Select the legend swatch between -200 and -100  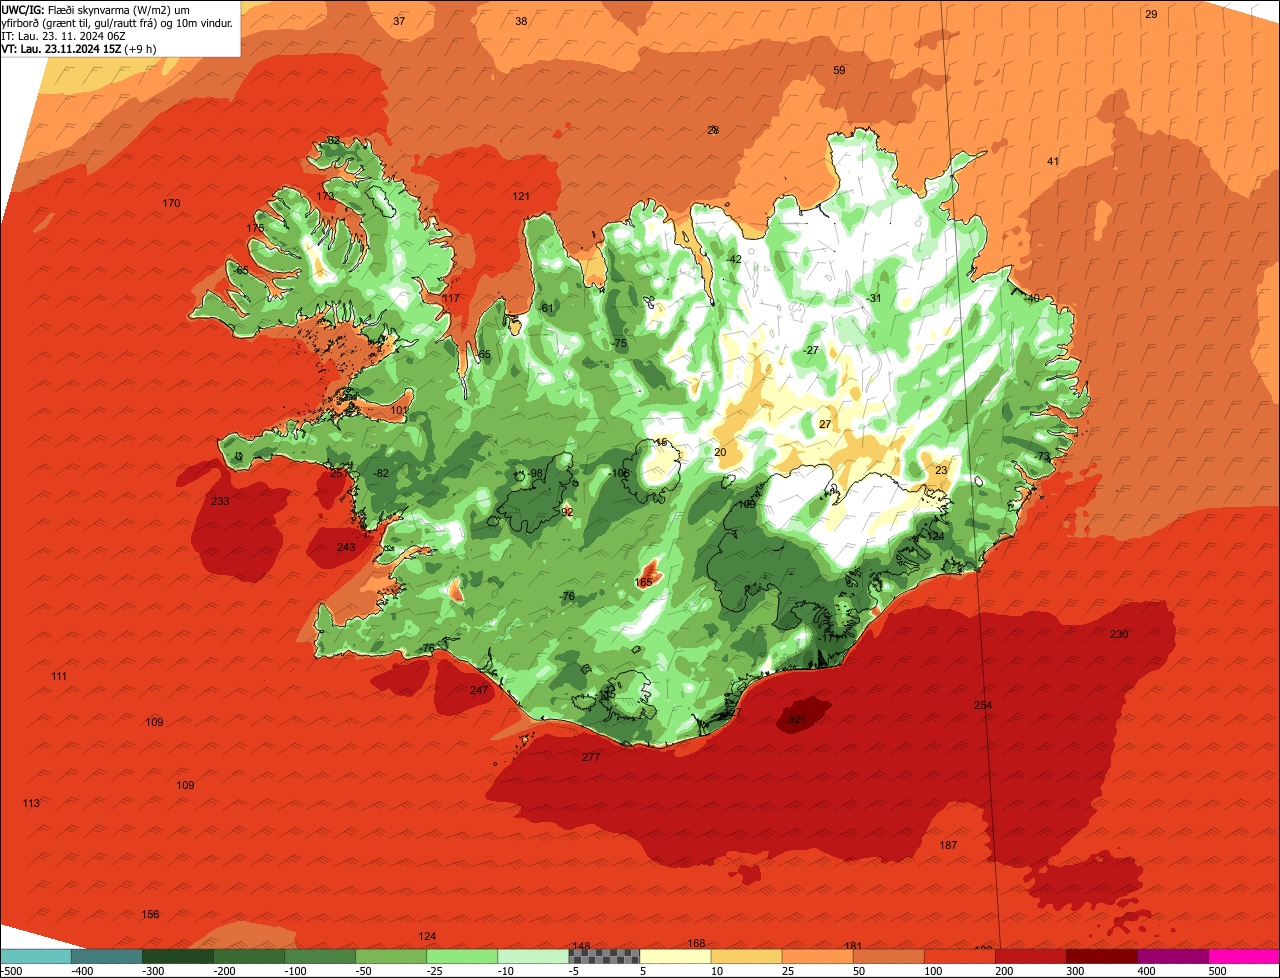coord(249,957)
